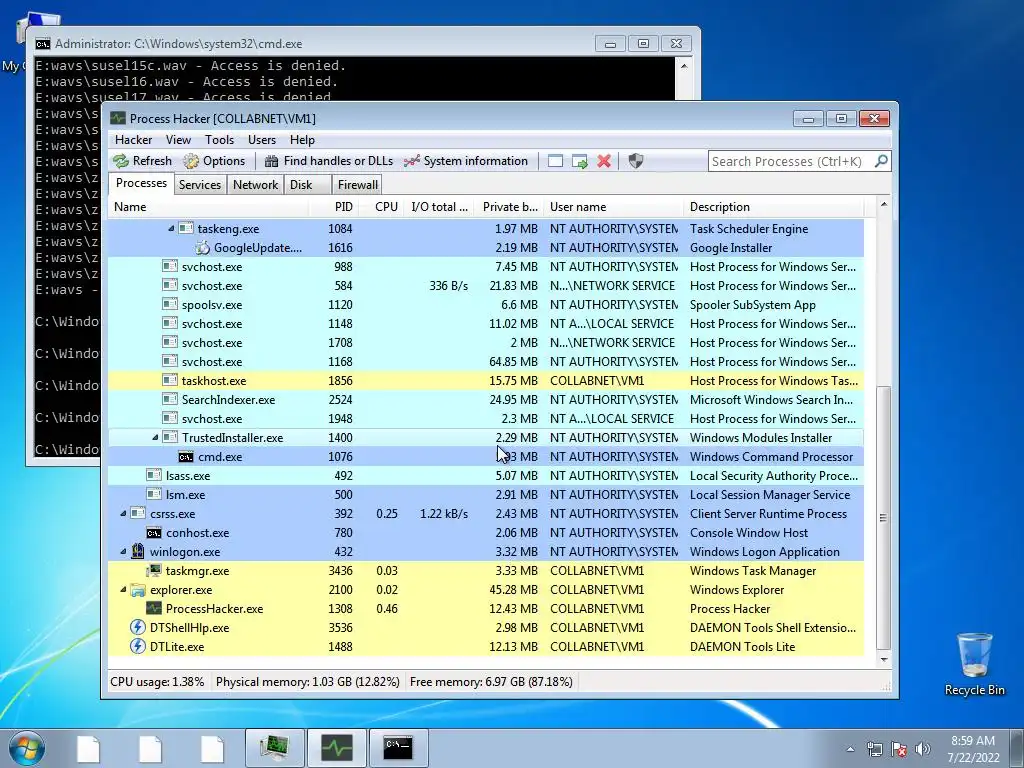Click the find window and thread icon

(x=579, y=161)
